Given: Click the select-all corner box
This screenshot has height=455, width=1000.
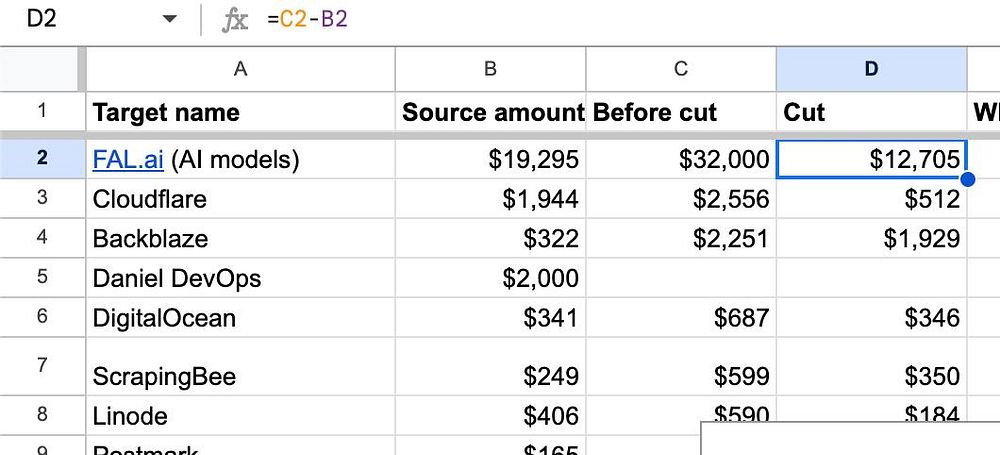Looking at the screenshot, I should click(x=40, y=69).
